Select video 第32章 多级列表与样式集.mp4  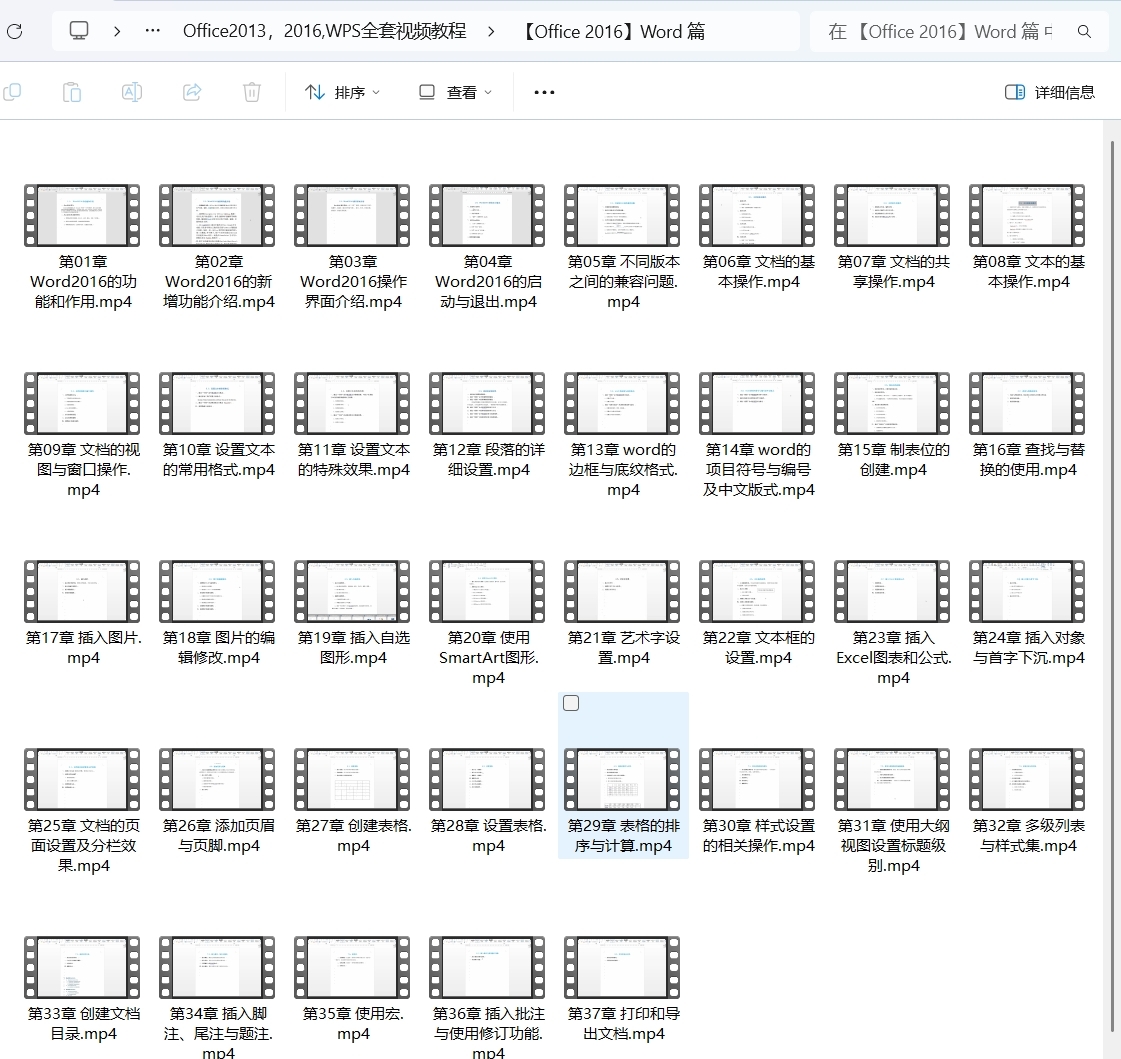pos(1029,801)
